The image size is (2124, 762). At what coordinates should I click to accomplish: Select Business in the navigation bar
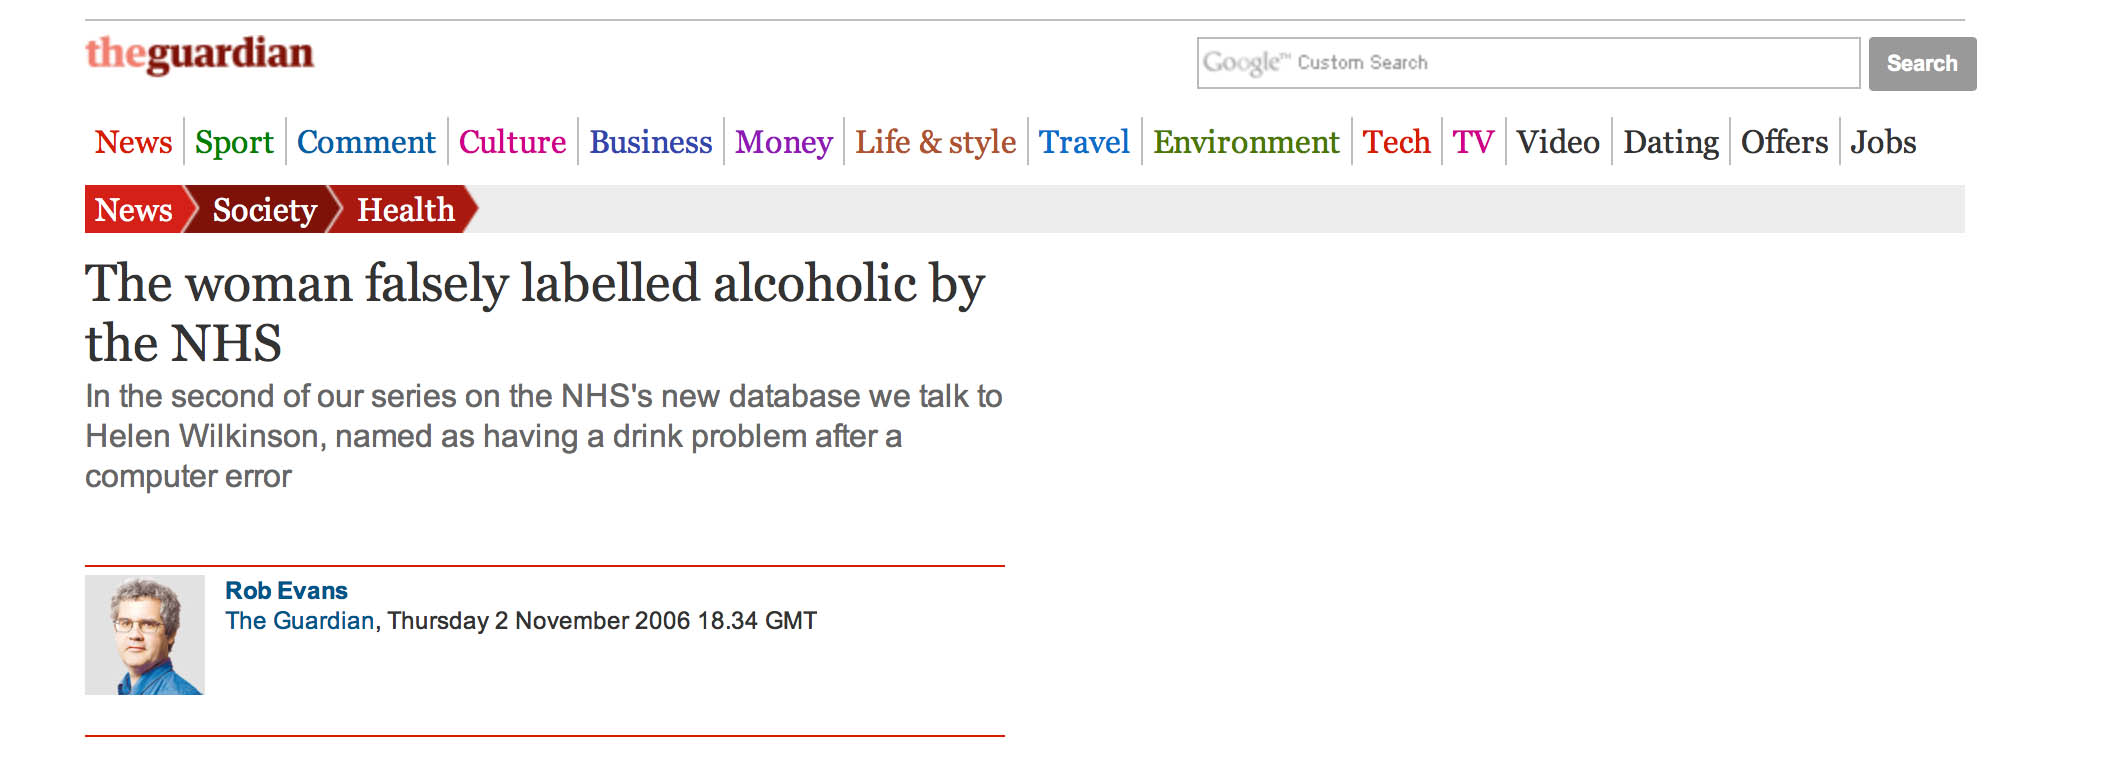(650, 142)
